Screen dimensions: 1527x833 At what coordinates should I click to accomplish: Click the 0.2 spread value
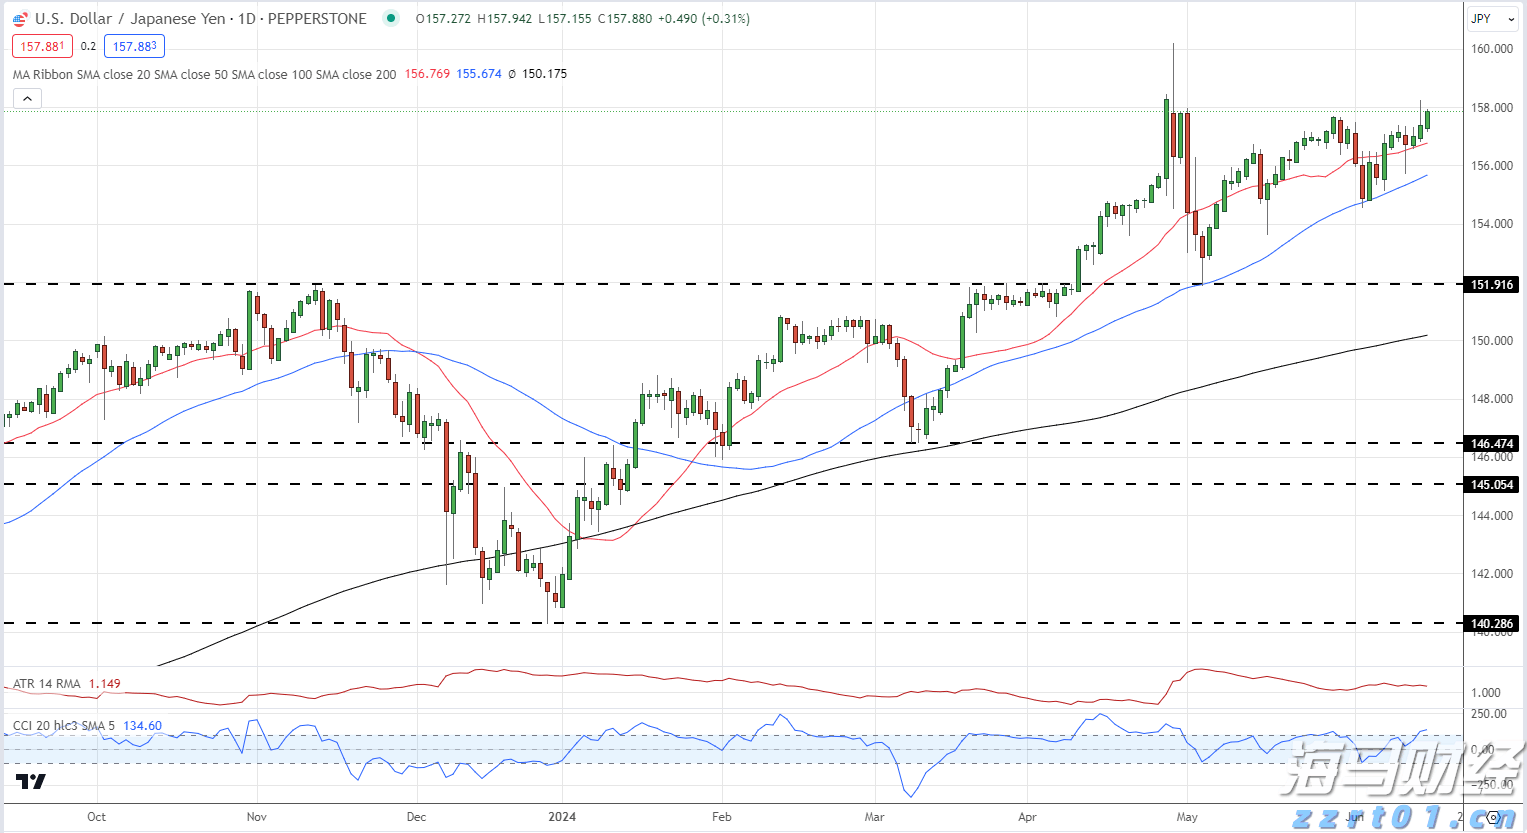pos(89,46)
